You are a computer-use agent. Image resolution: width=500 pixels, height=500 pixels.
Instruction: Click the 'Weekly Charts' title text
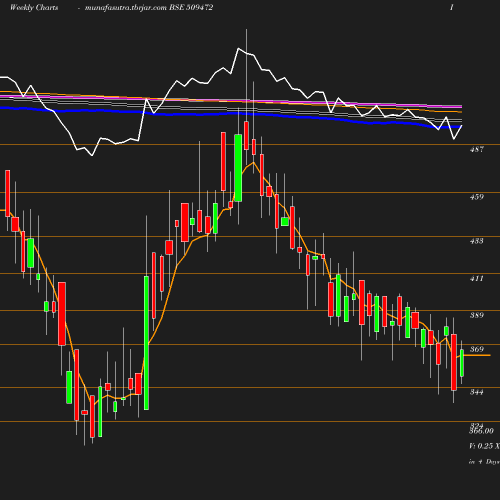pos(34,8)
